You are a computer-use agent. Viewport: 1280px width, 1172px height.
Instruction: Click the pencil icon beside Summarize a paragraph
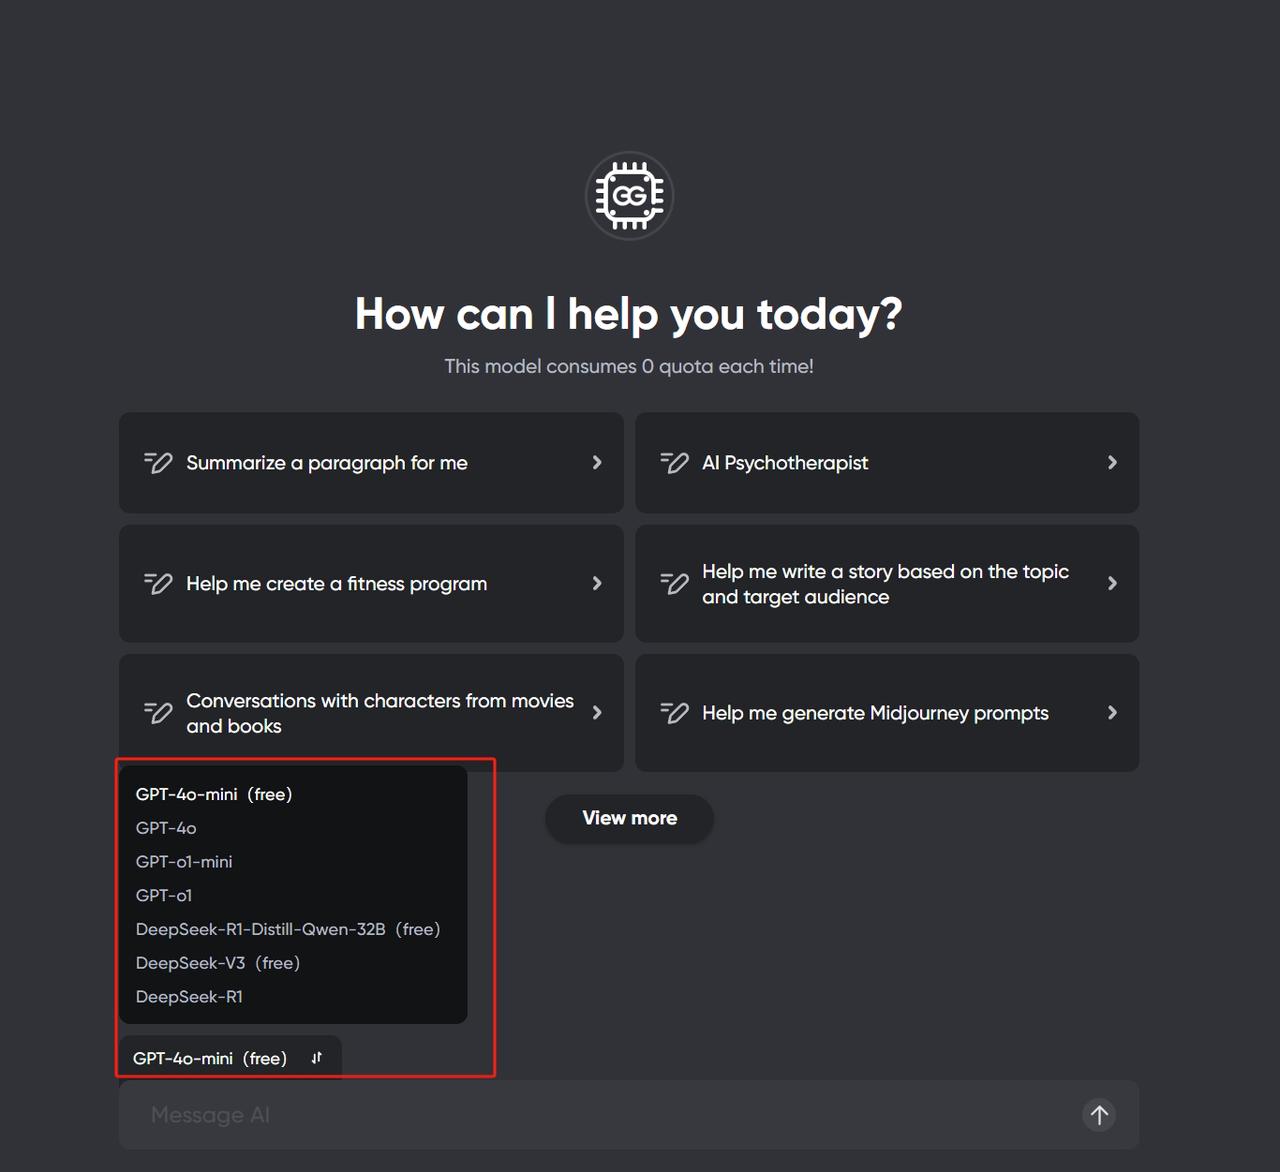click(x=158, y=463)
